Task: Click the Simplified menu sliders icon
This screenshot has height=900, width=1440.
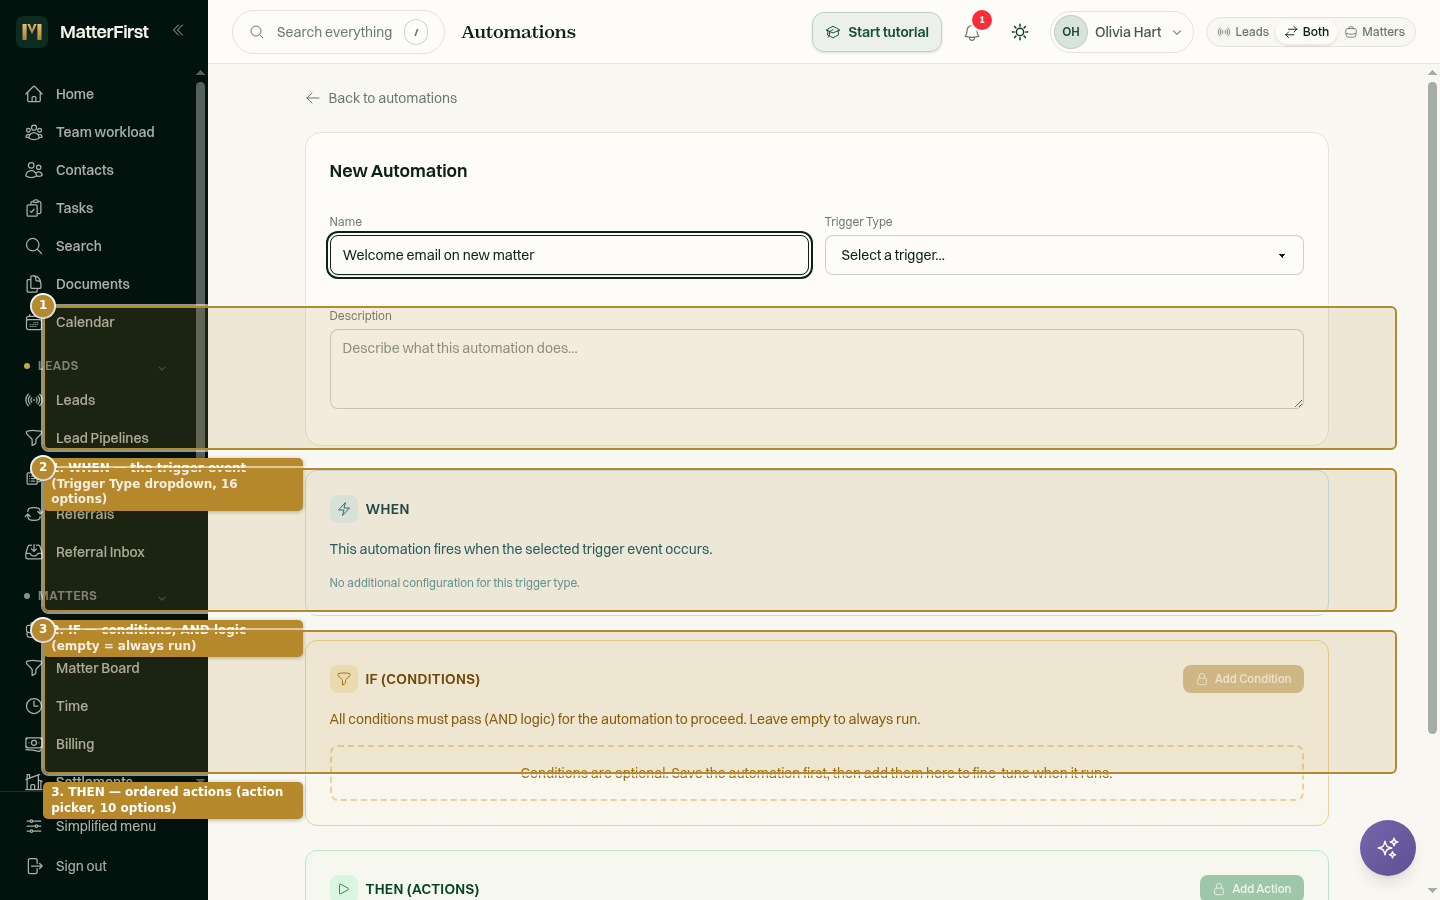Action: click(34, 826)
